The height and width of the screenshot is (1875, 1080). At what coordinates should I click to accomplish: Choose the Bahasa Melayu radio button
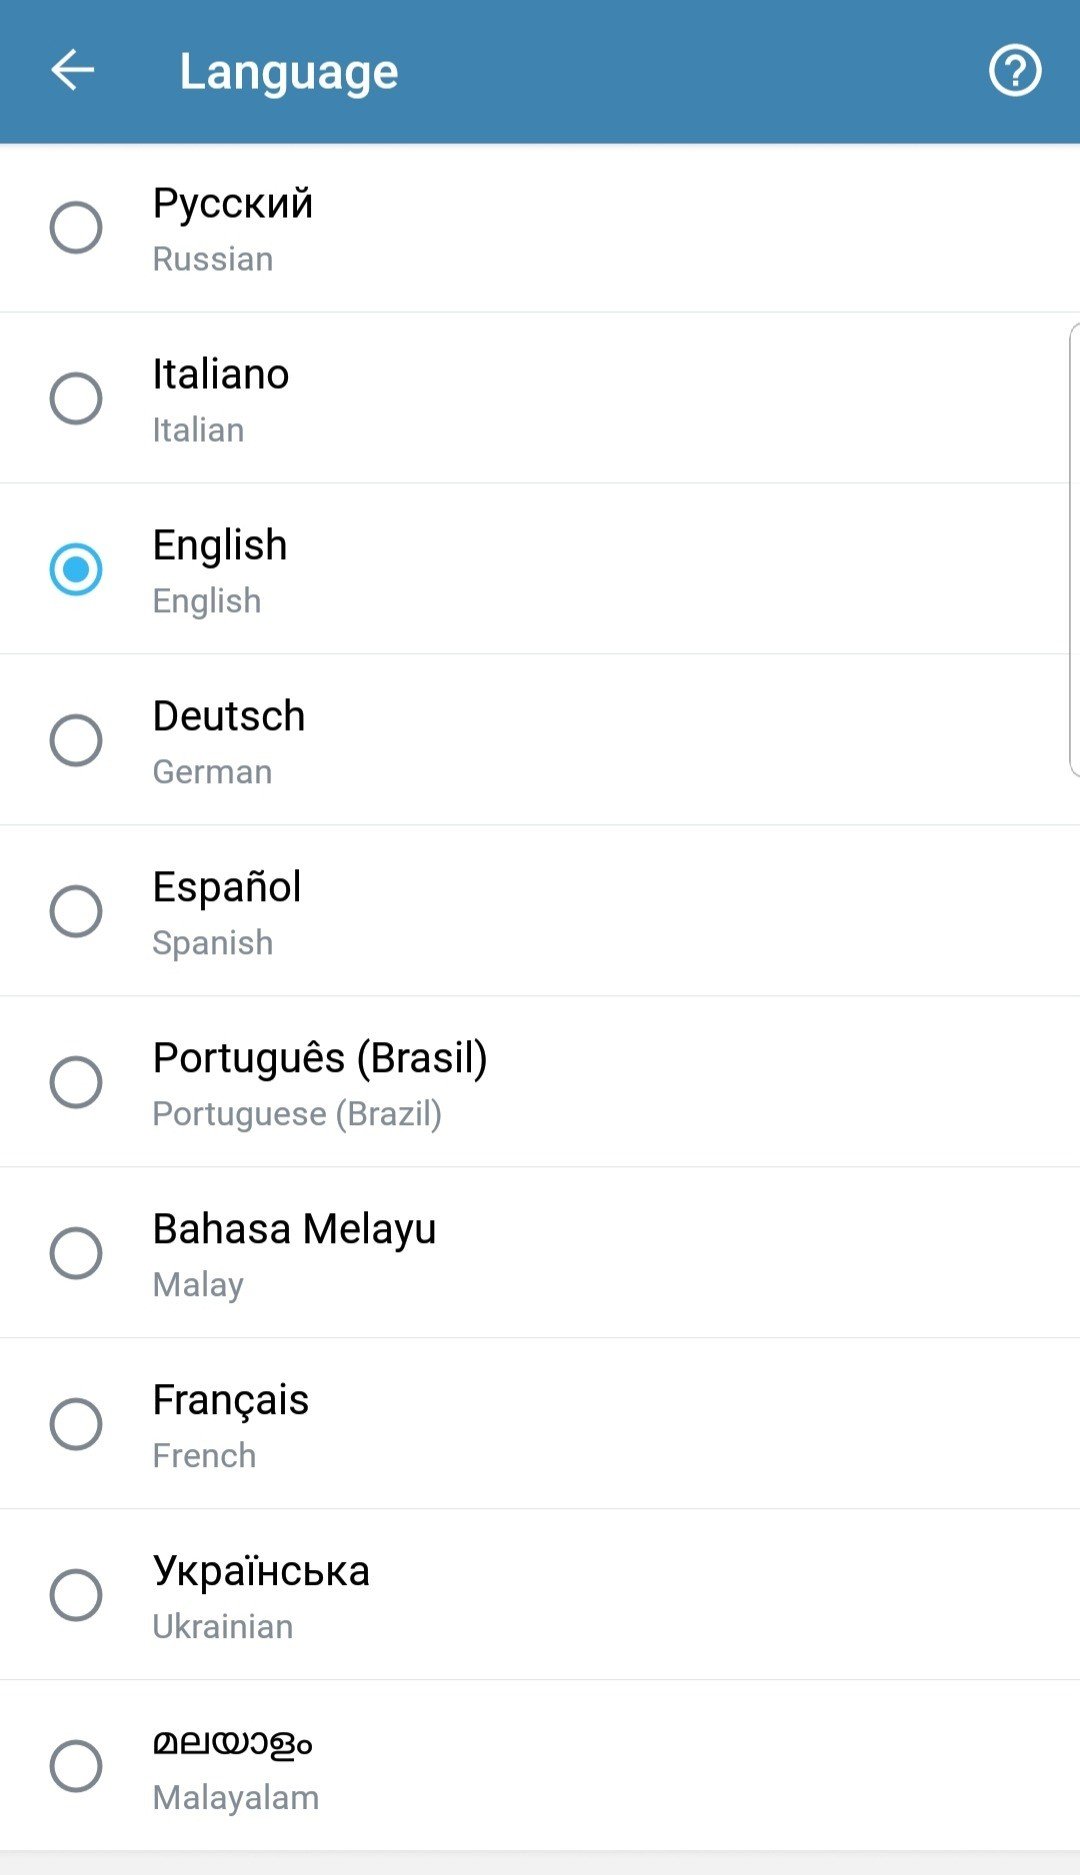(x=76, y=1253)
